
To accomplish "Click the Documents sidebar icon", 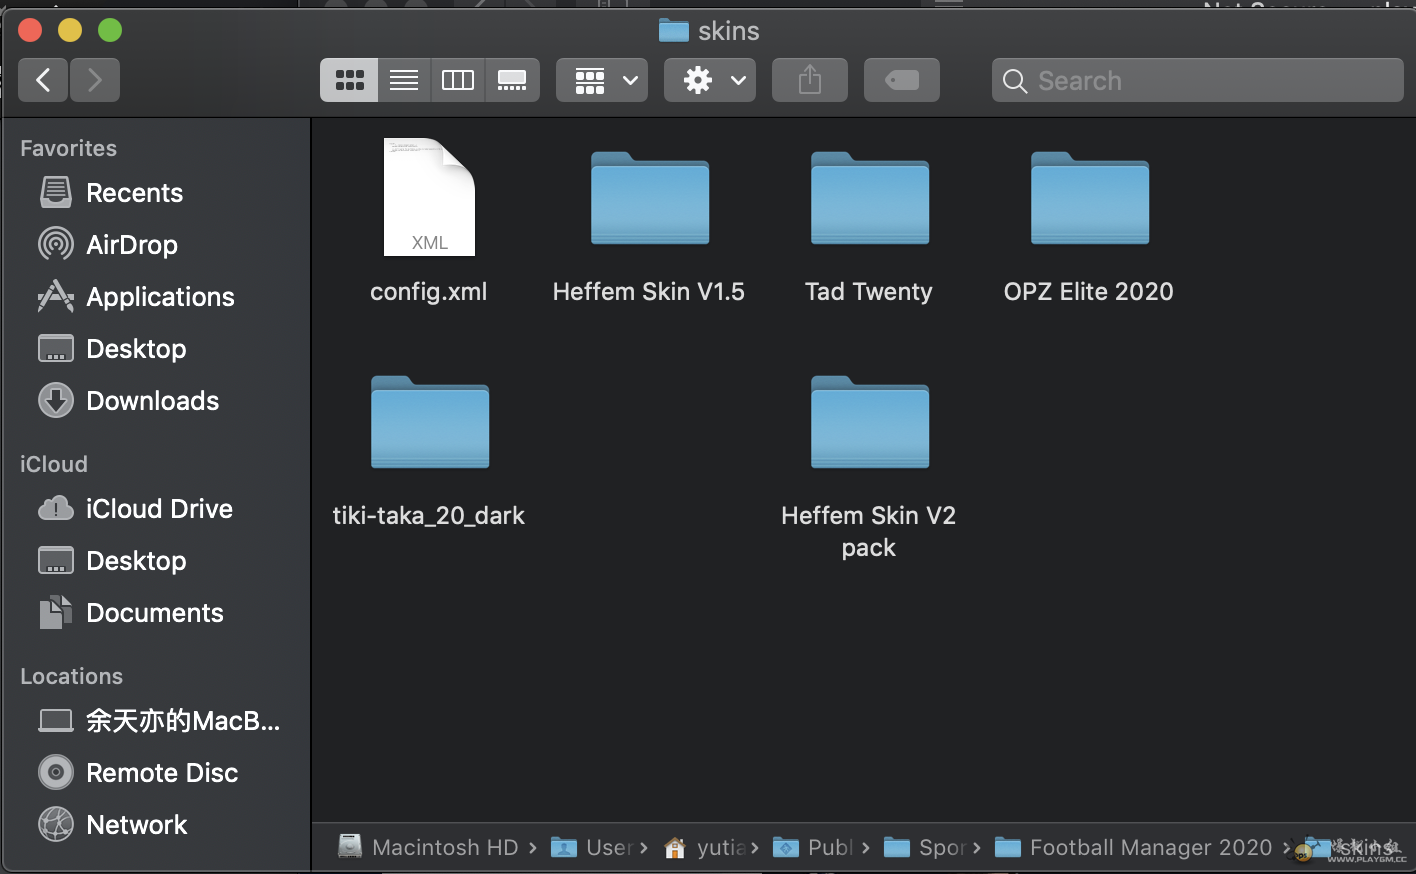I will point(56,612).
